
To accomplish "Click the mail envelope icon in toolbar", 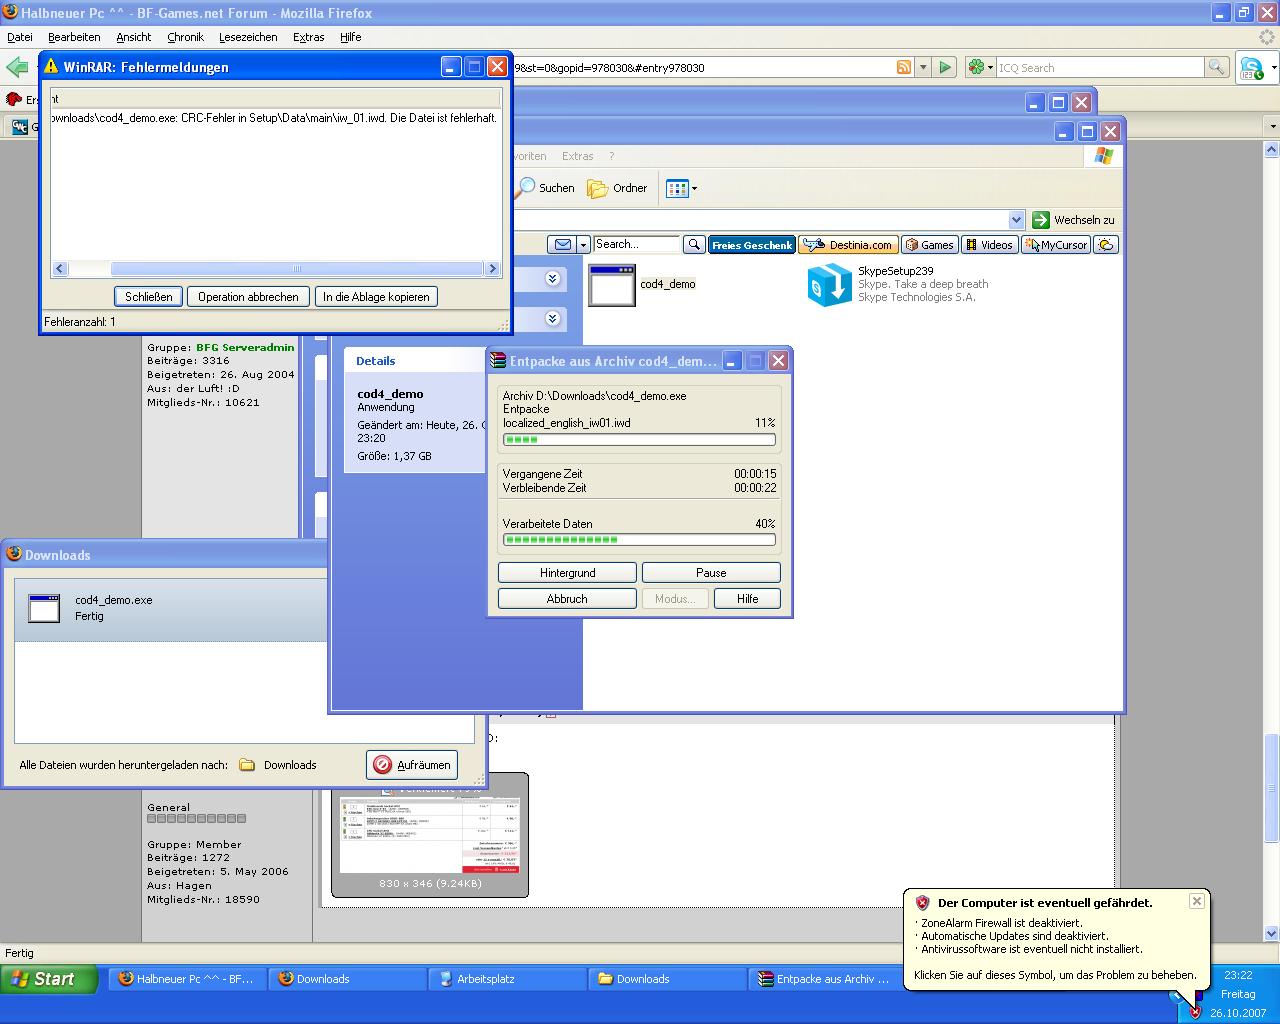I will [563, 245].
